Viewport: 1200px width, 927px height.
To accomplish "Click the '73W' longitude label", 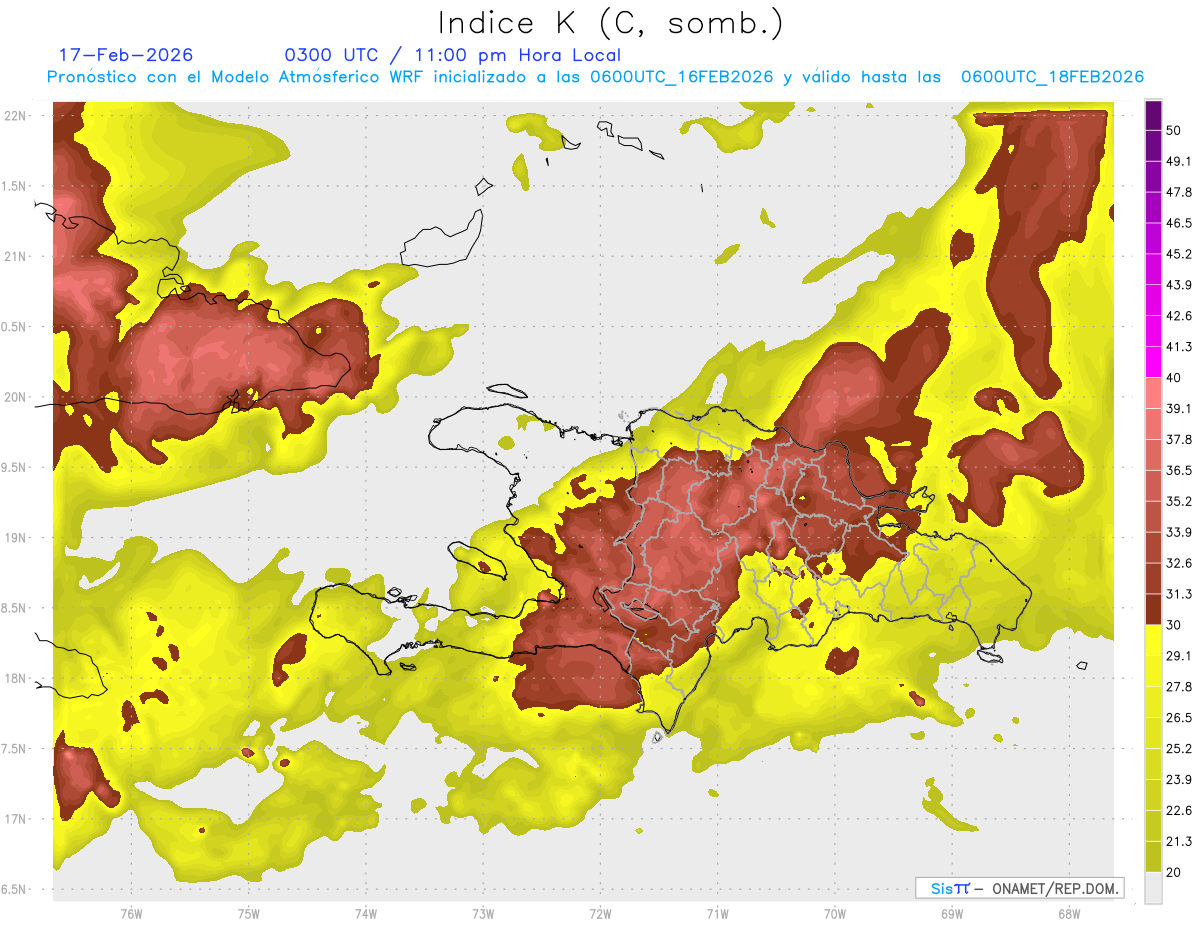I will click(x=483, y=913).
